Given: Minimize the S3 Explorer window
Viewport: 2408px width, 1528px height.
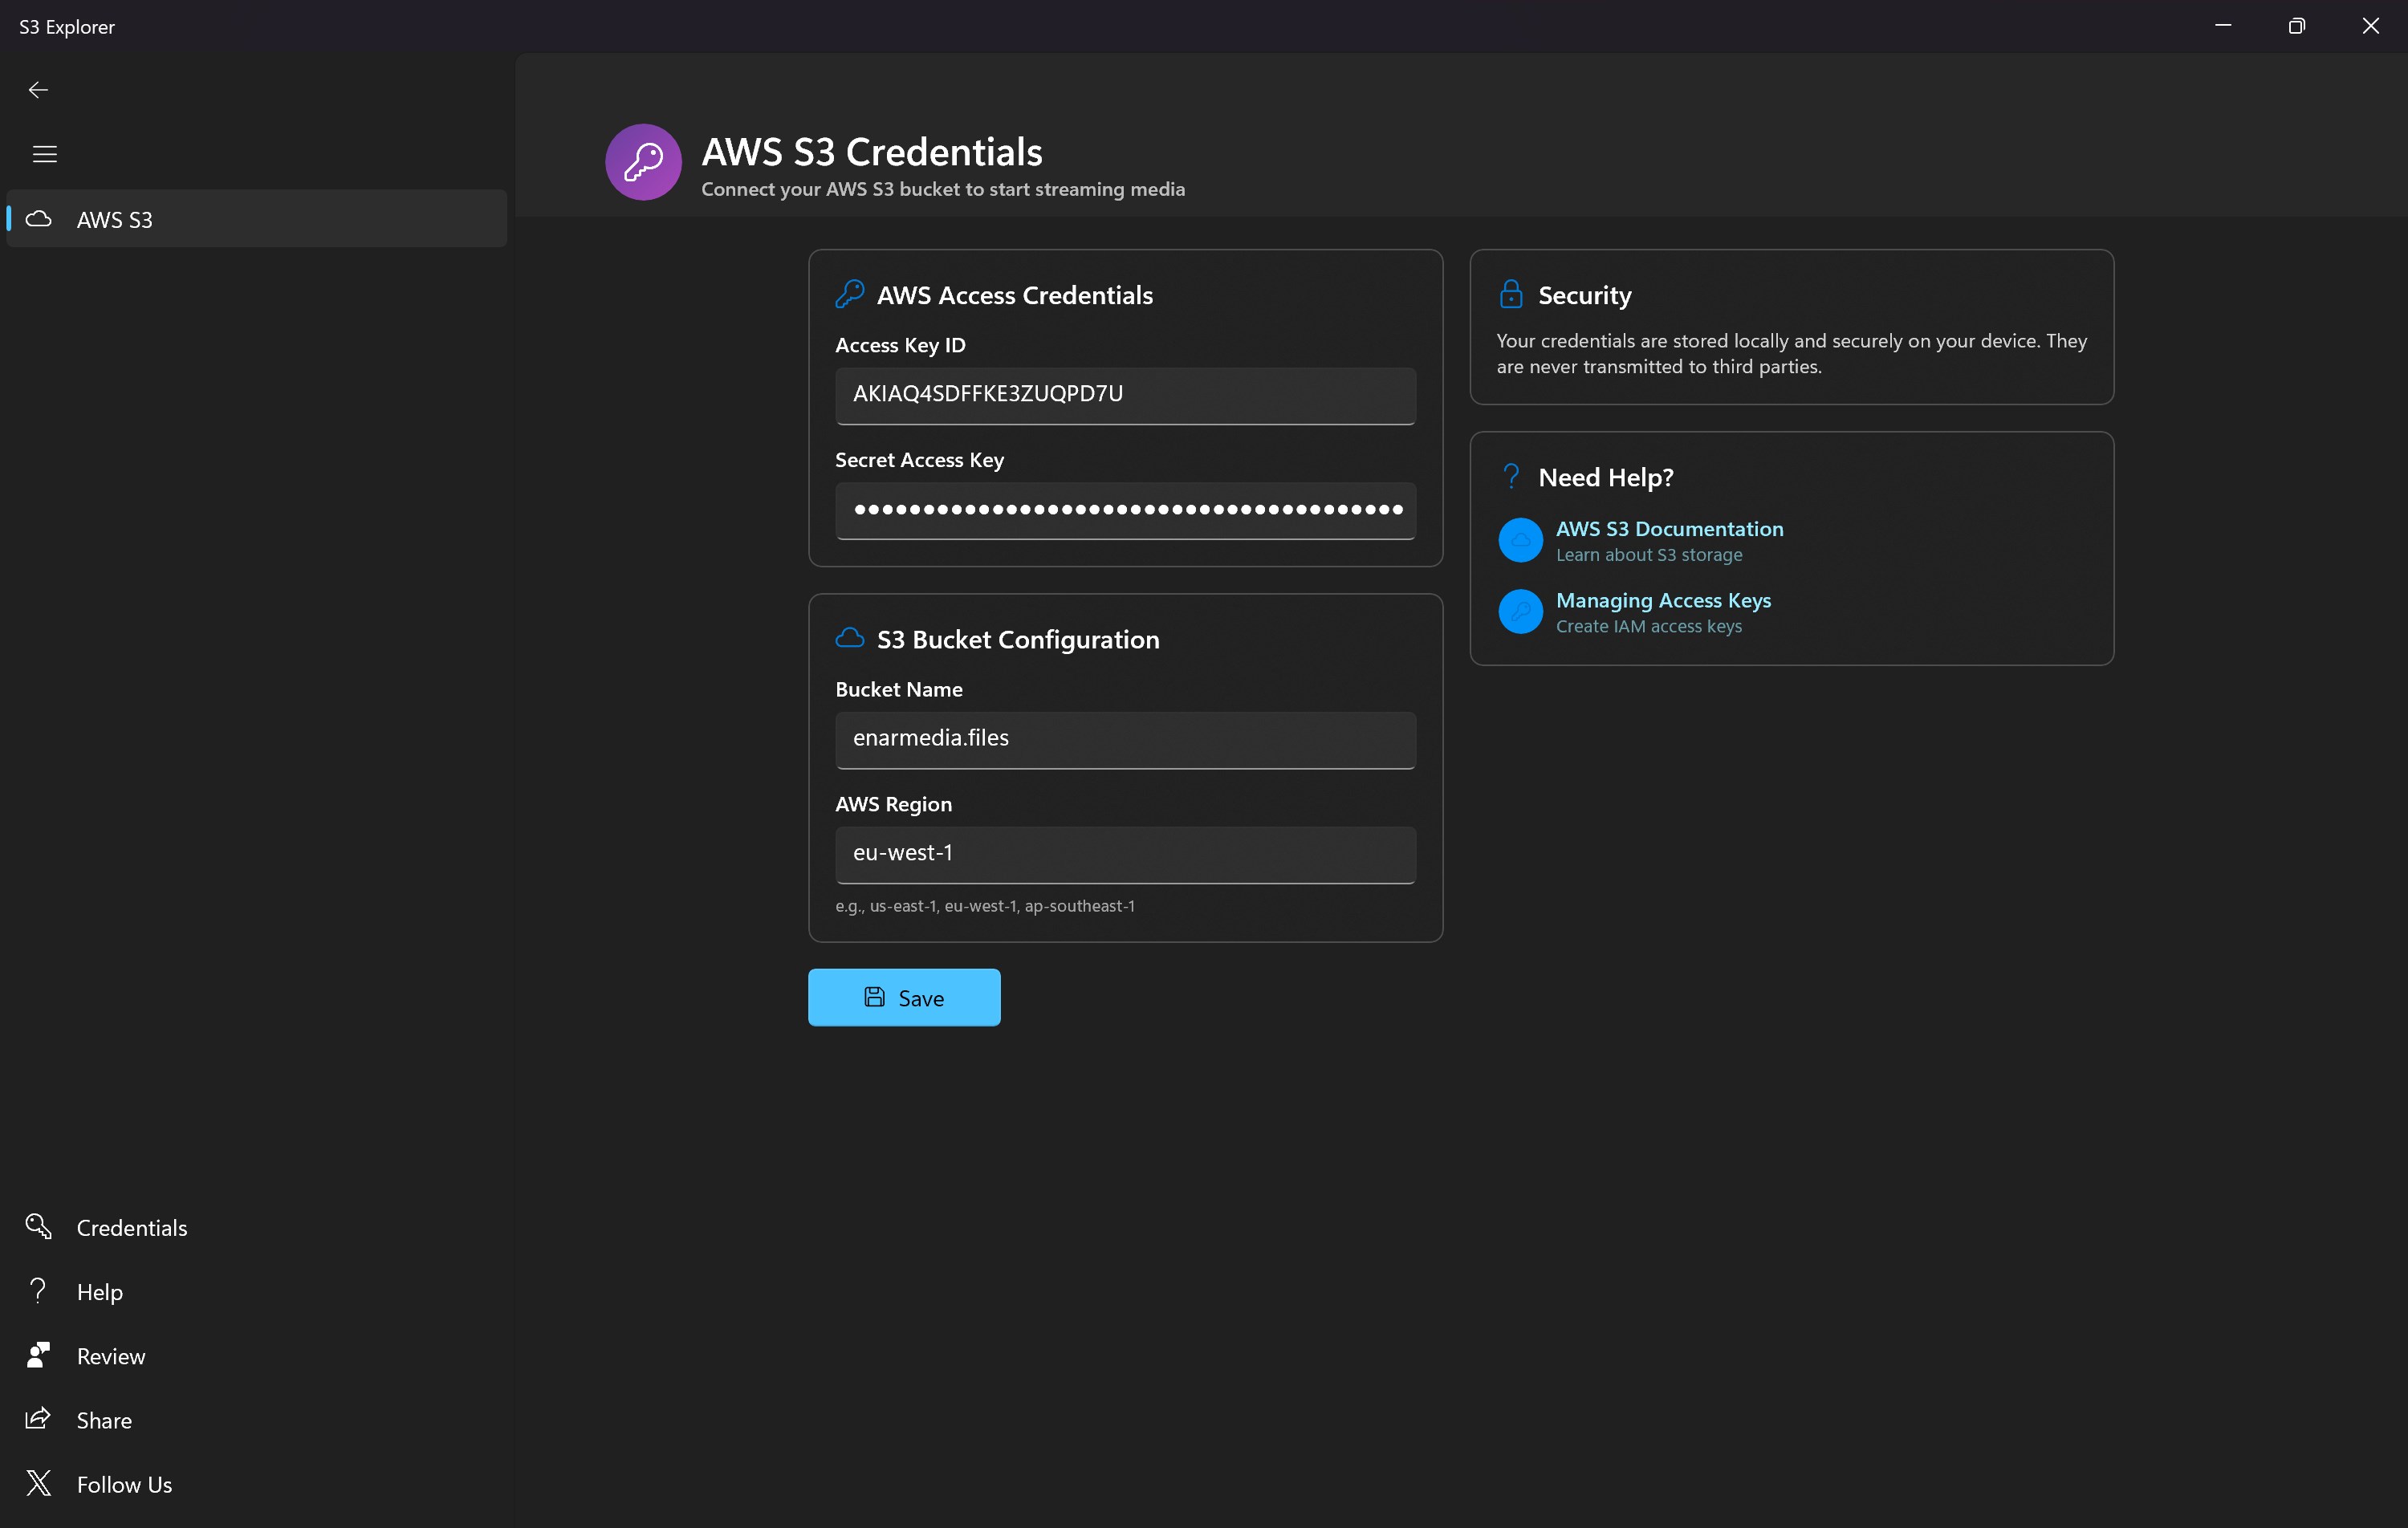Looking at the screenshot, I should (2223, 26).
